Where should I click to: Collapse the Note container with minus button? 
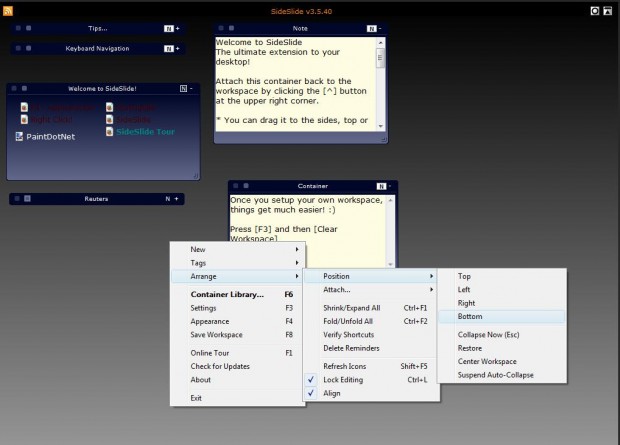[x=380, y=28]
